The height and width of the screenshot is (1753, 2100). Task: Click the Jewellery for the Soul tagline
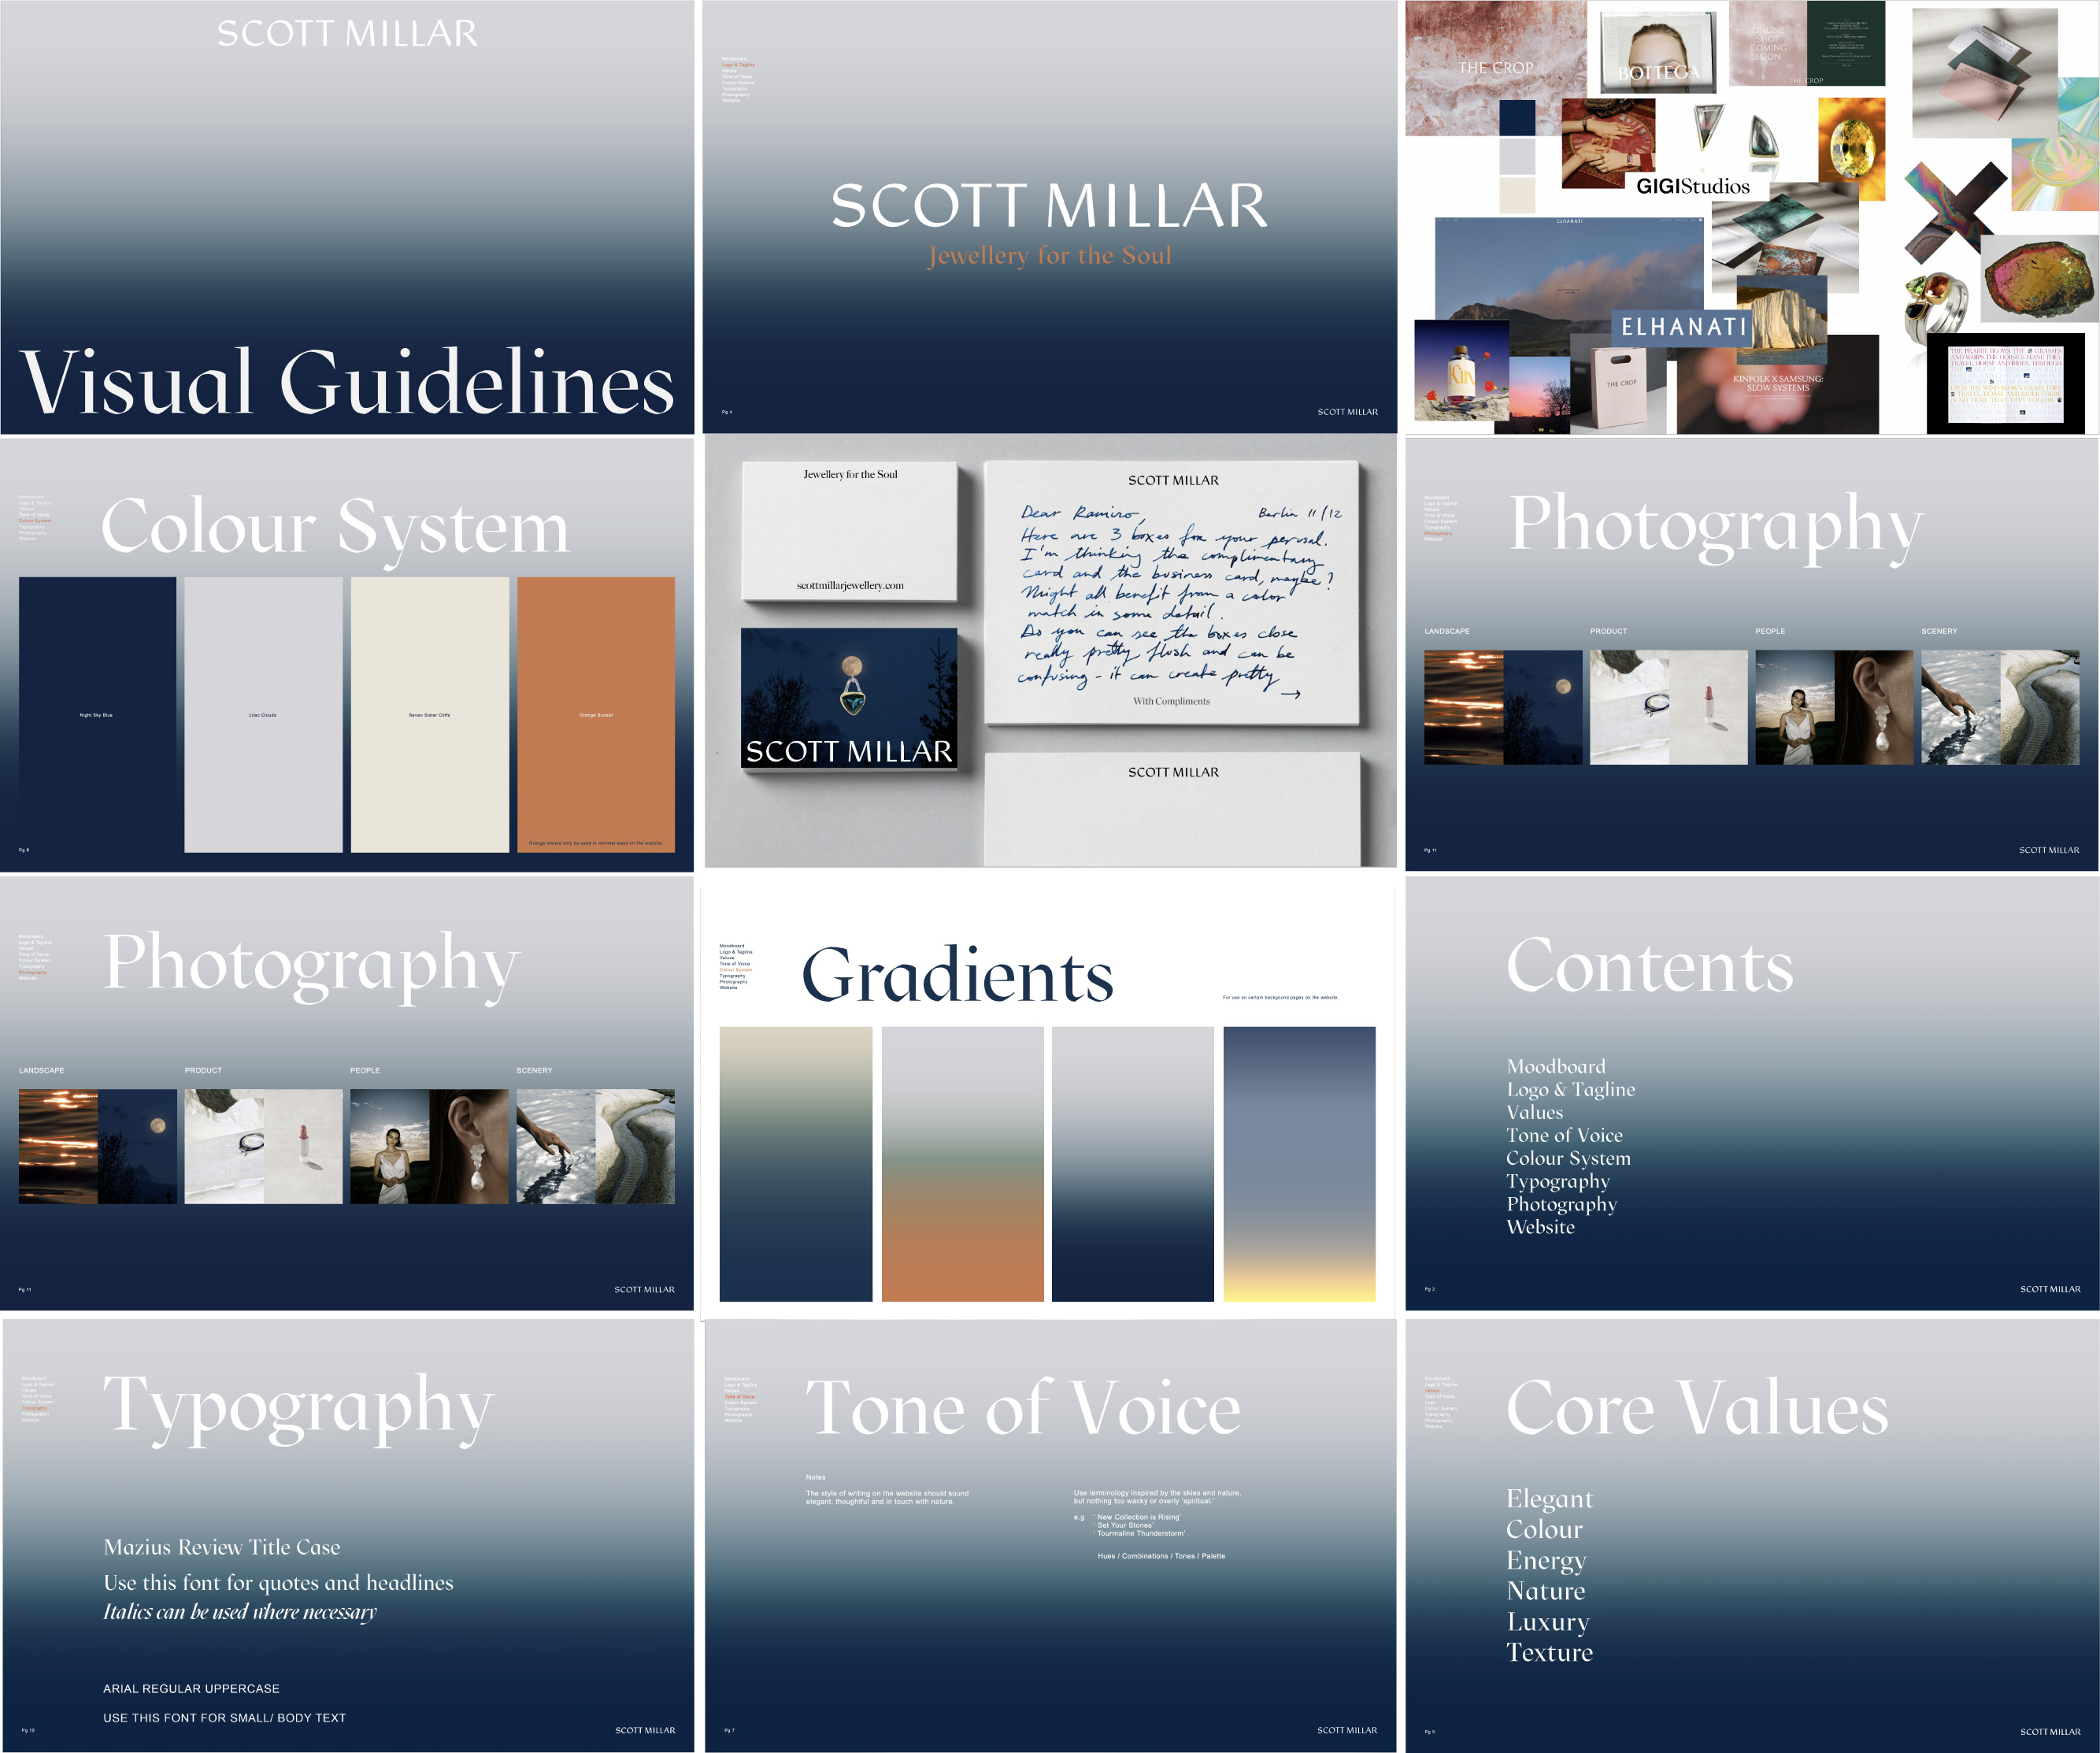coord(1049,256)
